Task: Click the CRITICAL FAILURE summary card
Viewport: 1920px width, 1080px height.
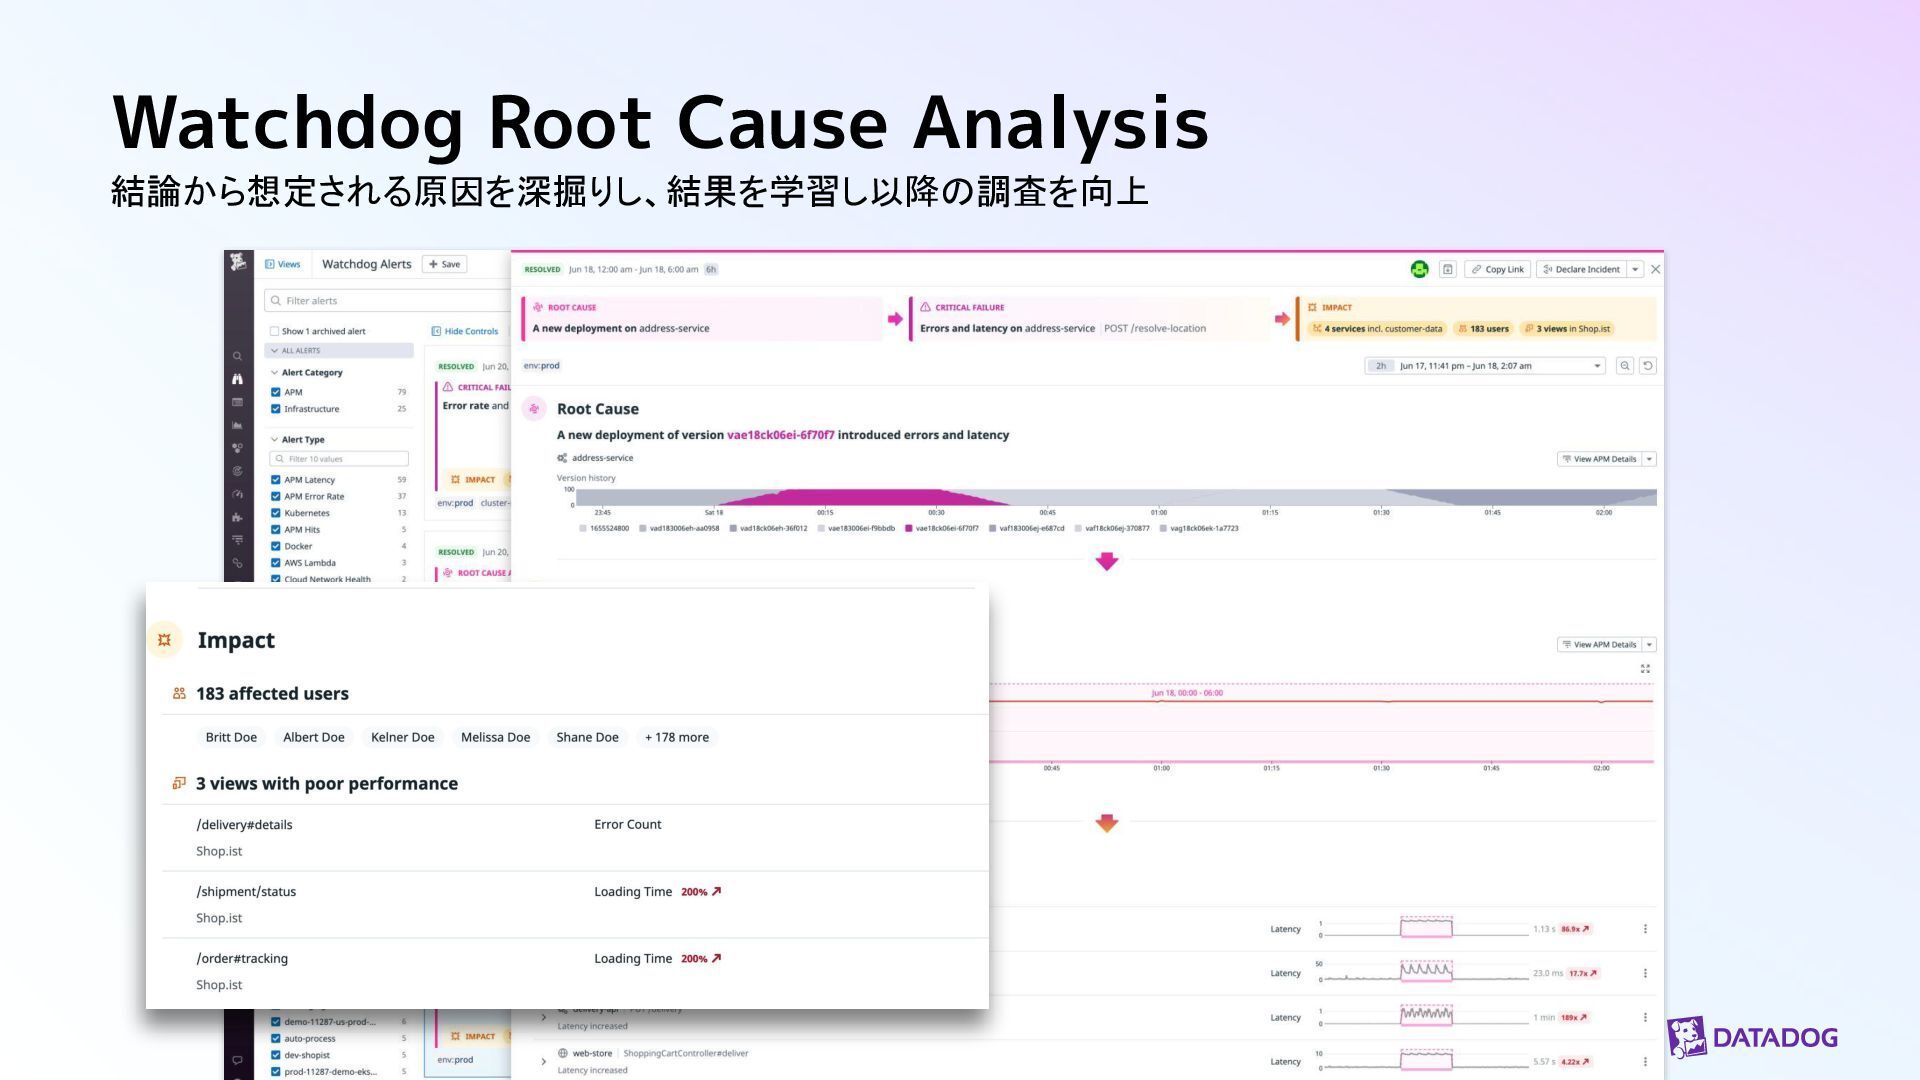Action: 1089,318
